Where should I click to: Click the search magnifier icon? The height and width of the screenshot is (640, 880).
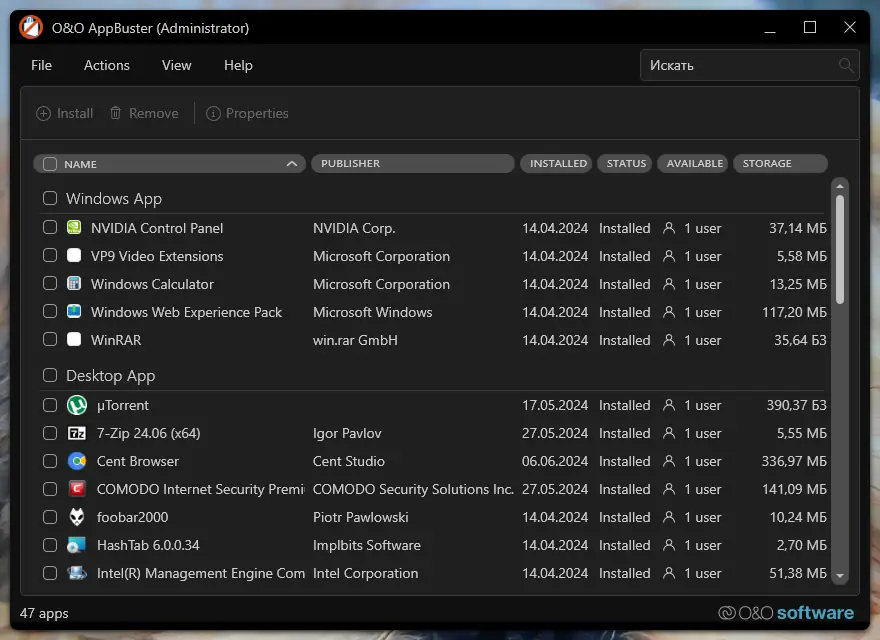coord(846,66)
